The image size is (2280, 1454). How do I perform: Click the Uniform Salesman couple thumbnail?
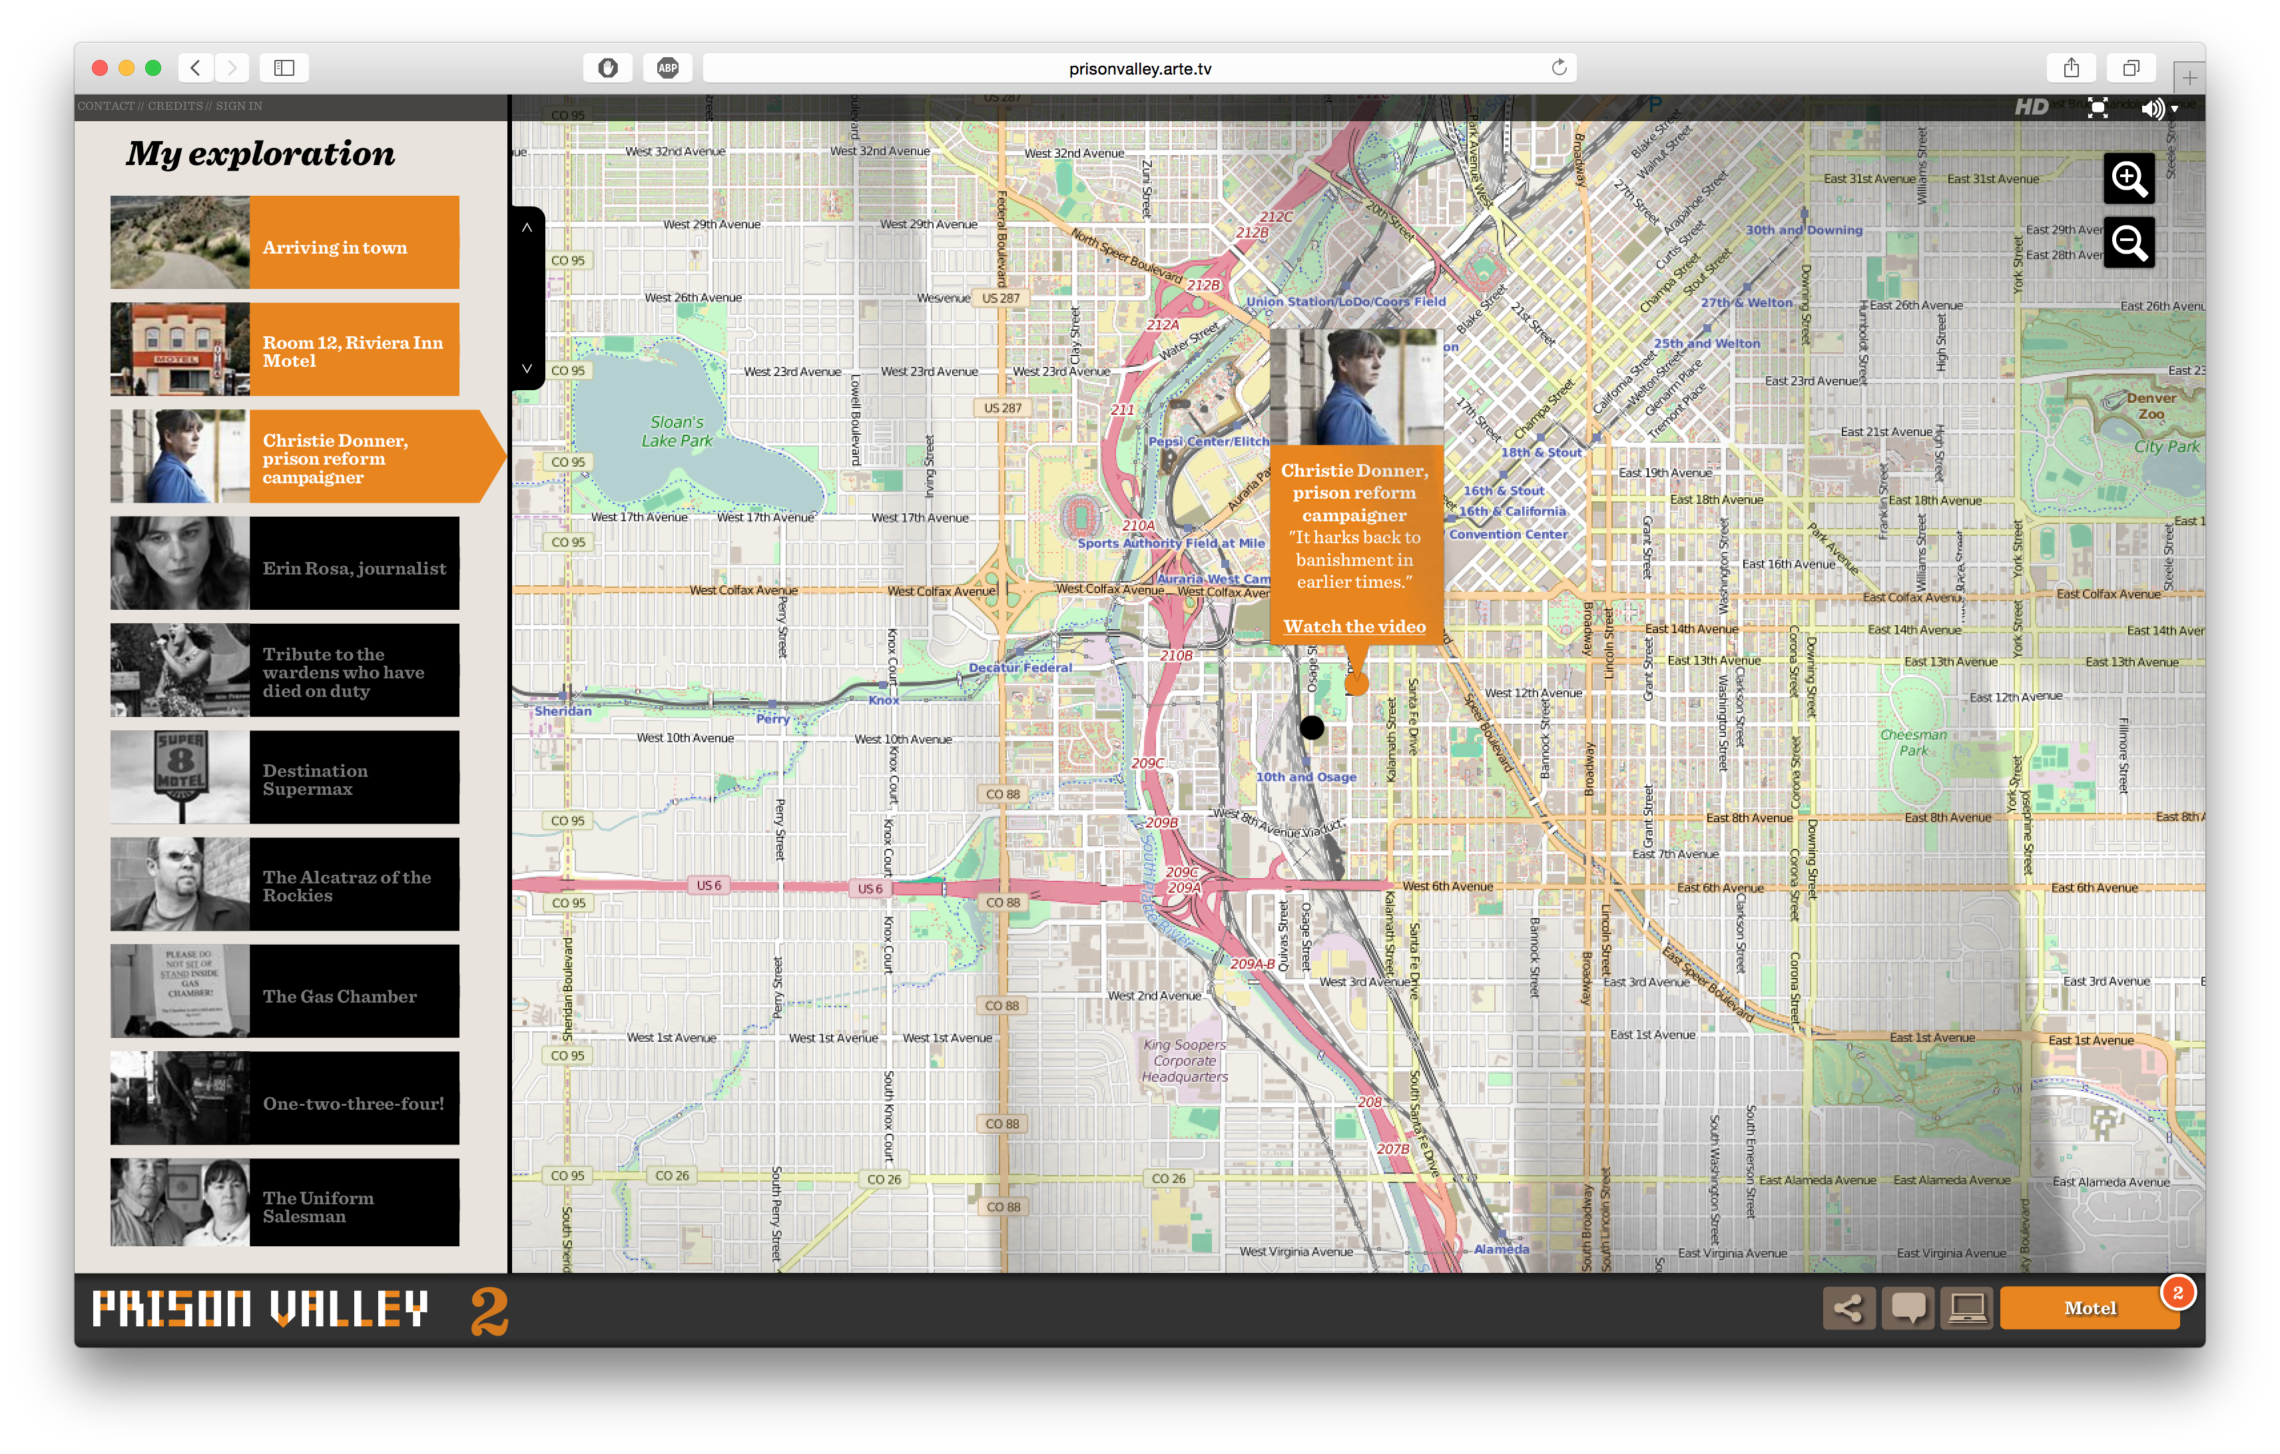180,1203
